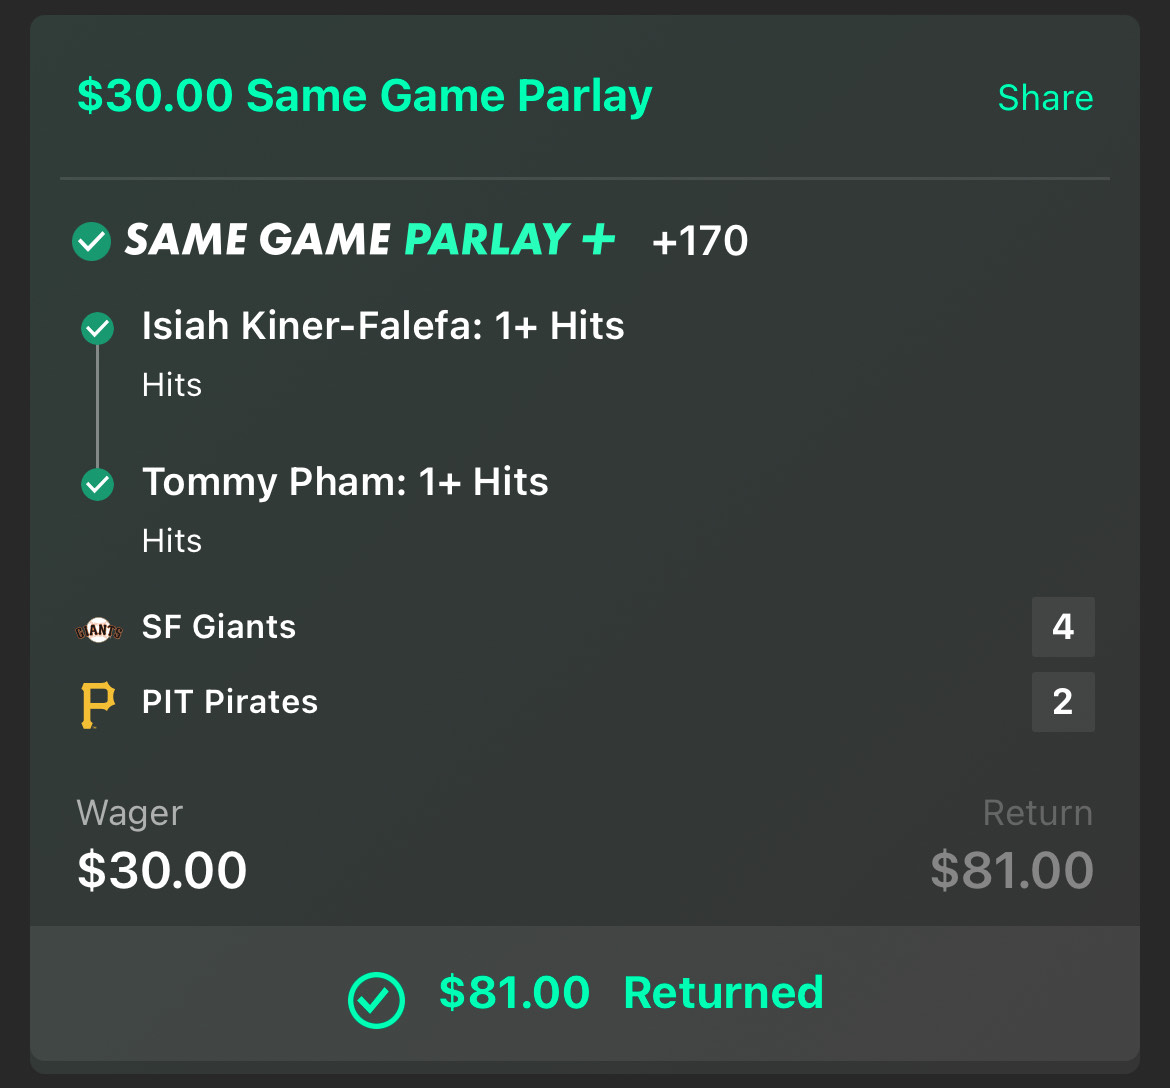
Task: Click the SF Giants team logo
Action: (x=98, y=630)
